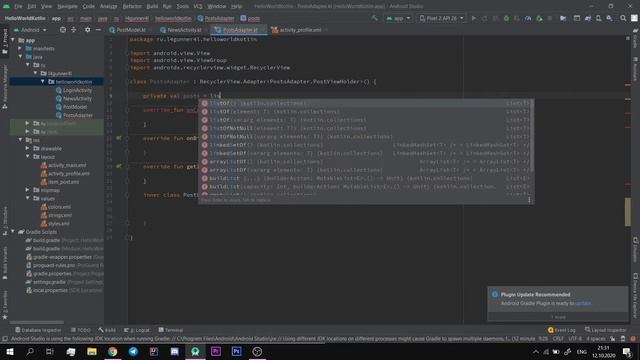Collapse the values folder
640x360 pixels.
pyautogui.click(x=27, y=198)
